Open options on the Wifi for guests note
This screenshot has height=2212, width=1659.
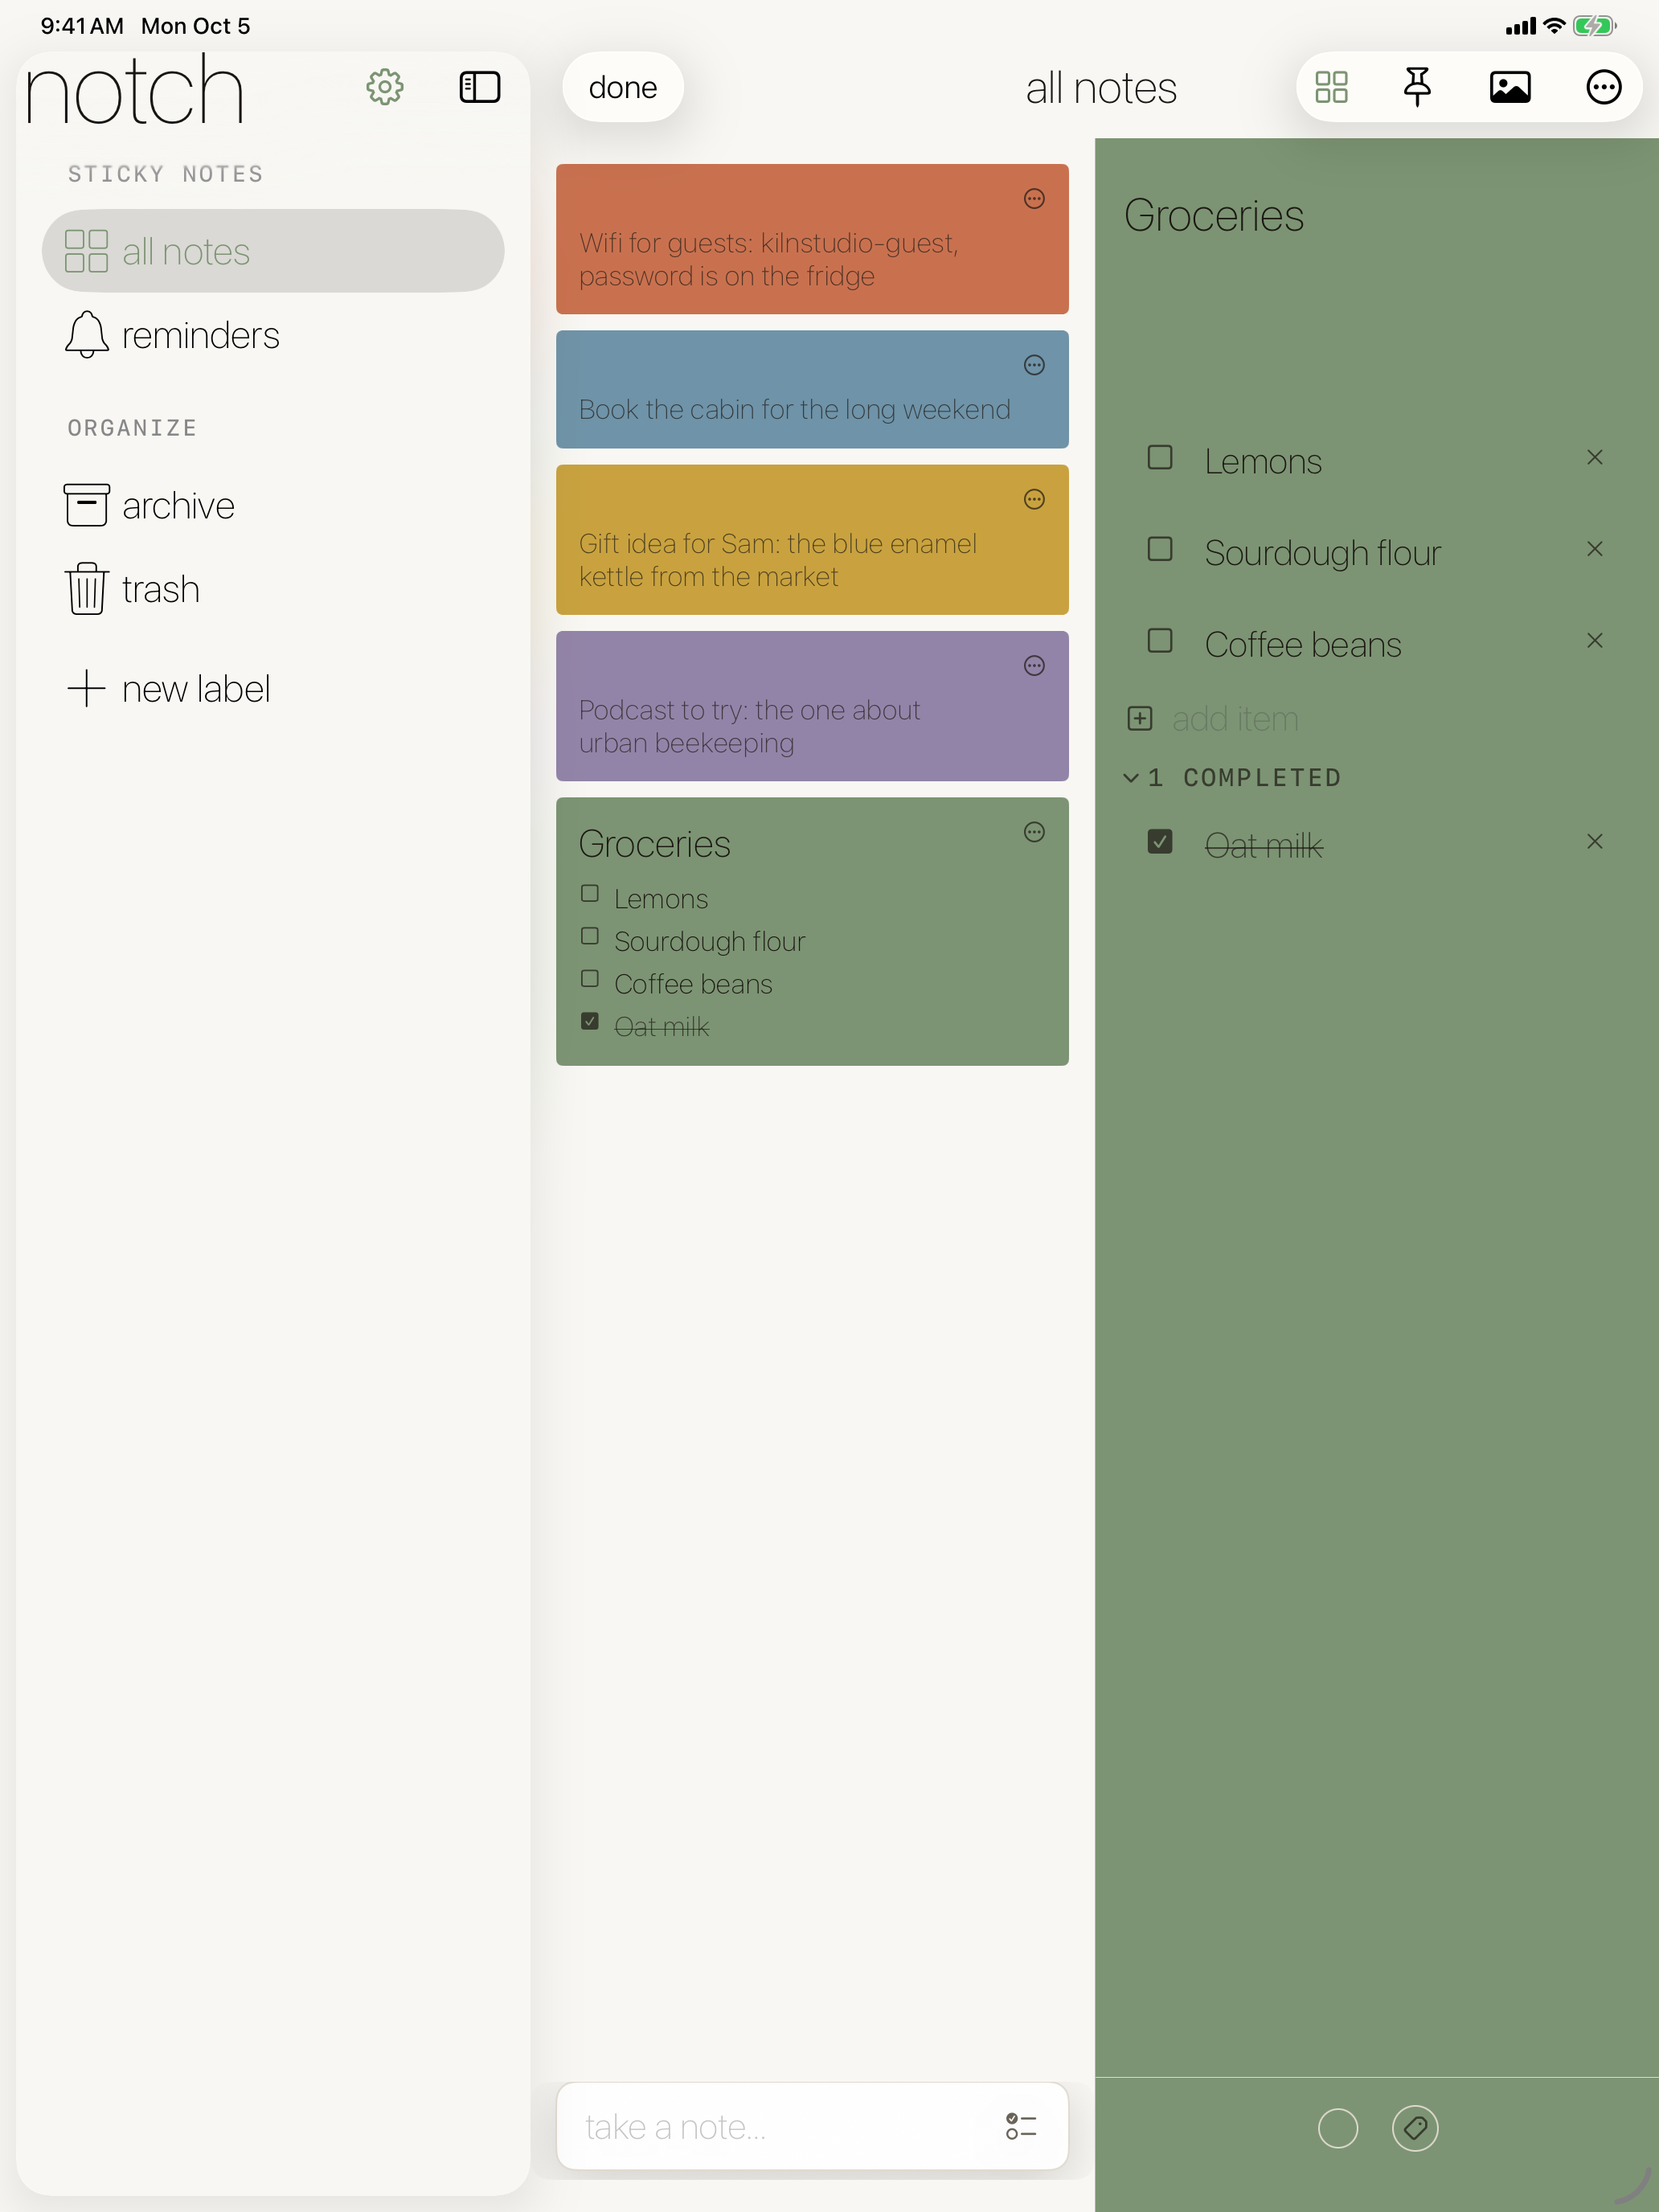tap(1034, 199)
